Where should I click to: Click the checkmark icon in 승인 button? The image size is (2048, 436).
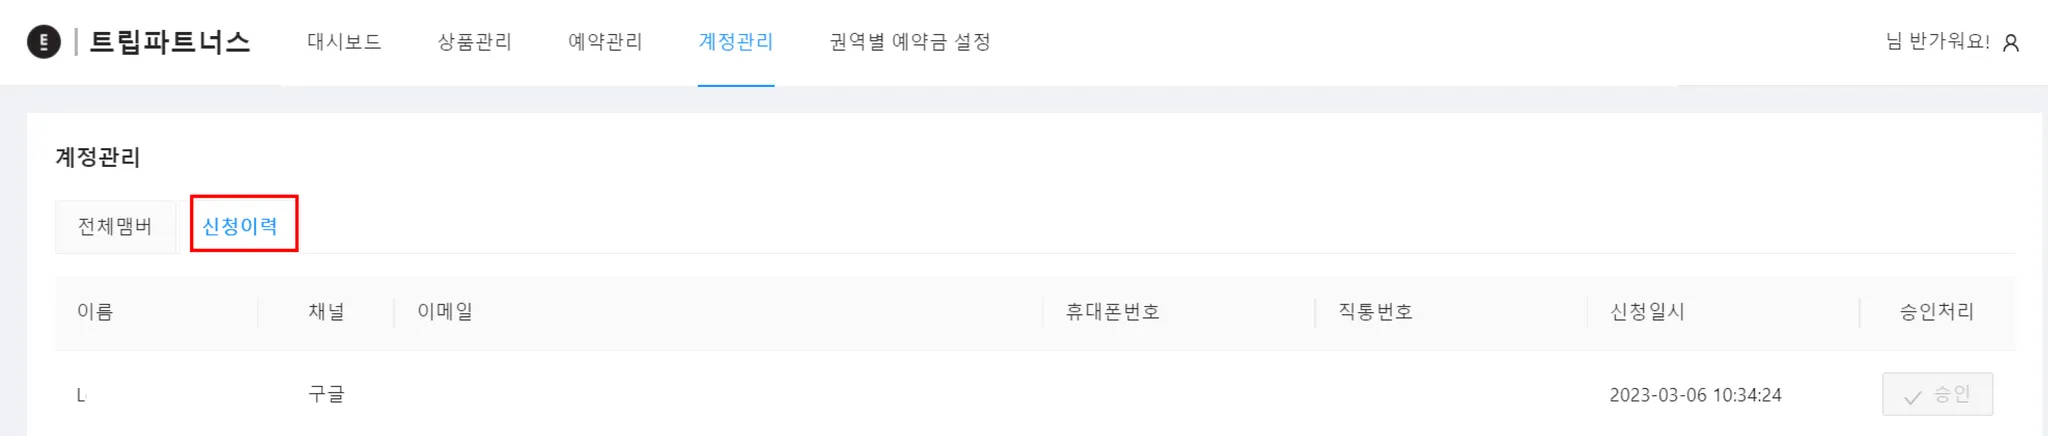(1912, 397)
